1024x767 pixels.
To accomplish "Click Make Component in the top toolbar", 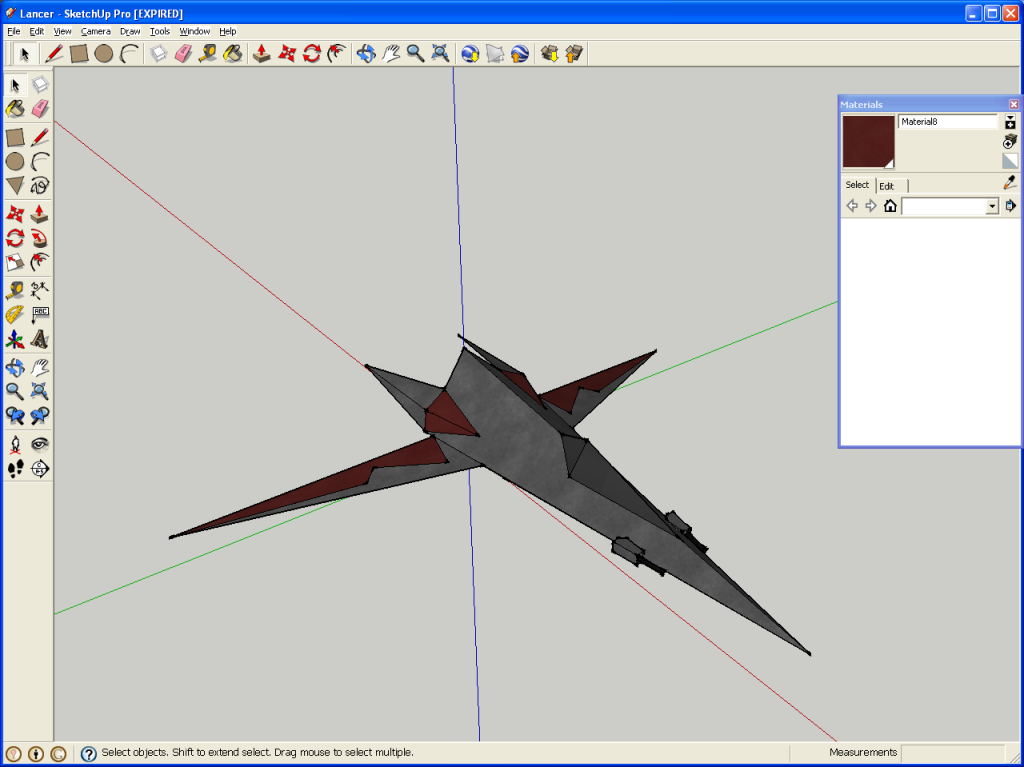I will pos(159,54).
